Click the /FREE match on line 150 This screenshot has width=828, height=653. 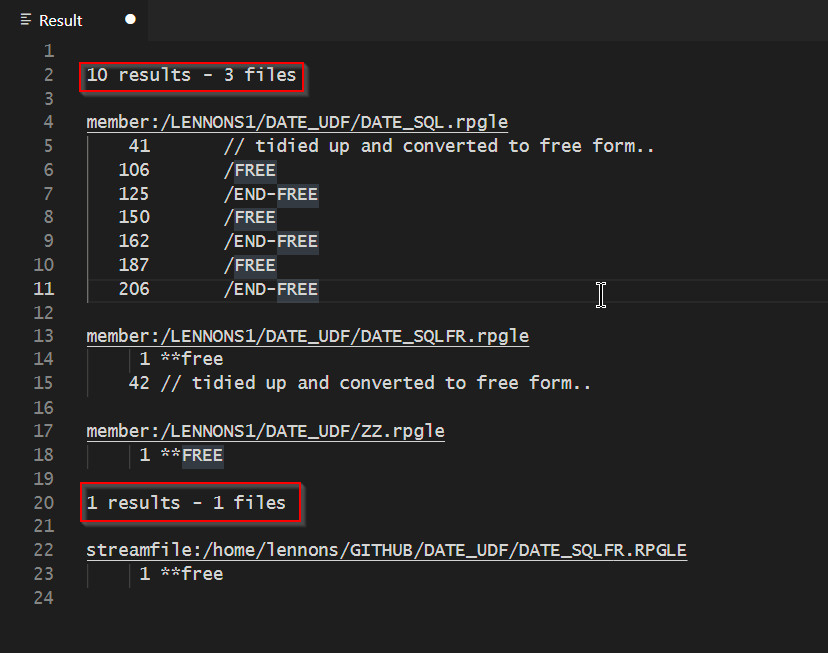pyautogui.click(x=250, y=216)
